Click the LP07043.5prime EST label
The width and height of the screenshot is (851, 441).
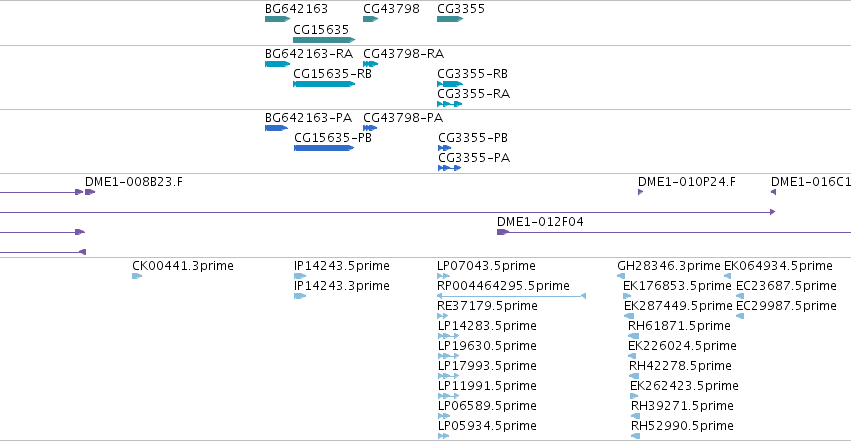tap(486, 266)
